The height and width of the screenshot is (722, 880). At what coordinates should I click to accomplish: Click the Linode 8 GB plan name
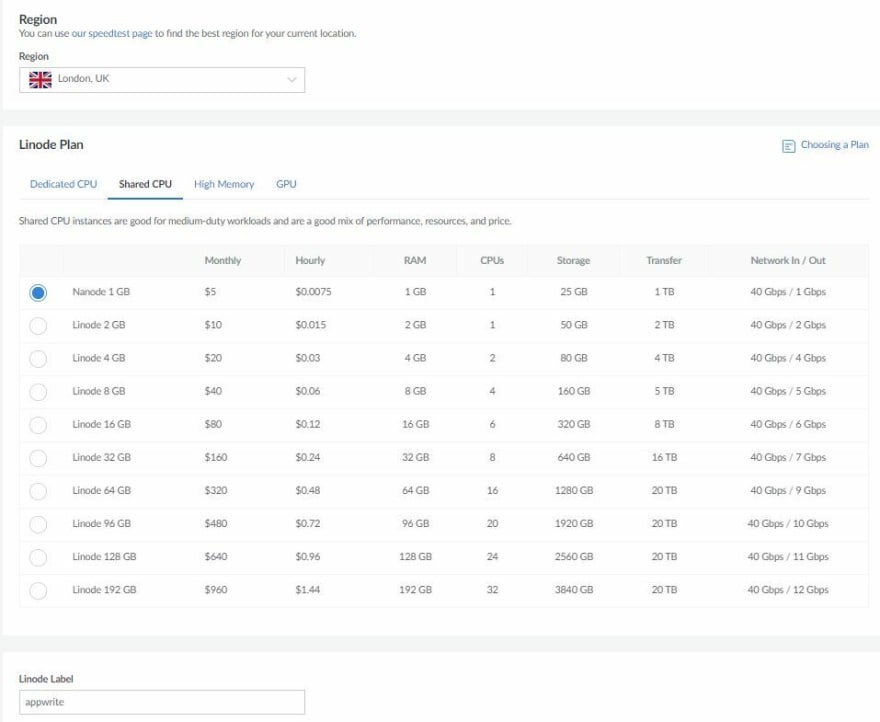(99, 391)
